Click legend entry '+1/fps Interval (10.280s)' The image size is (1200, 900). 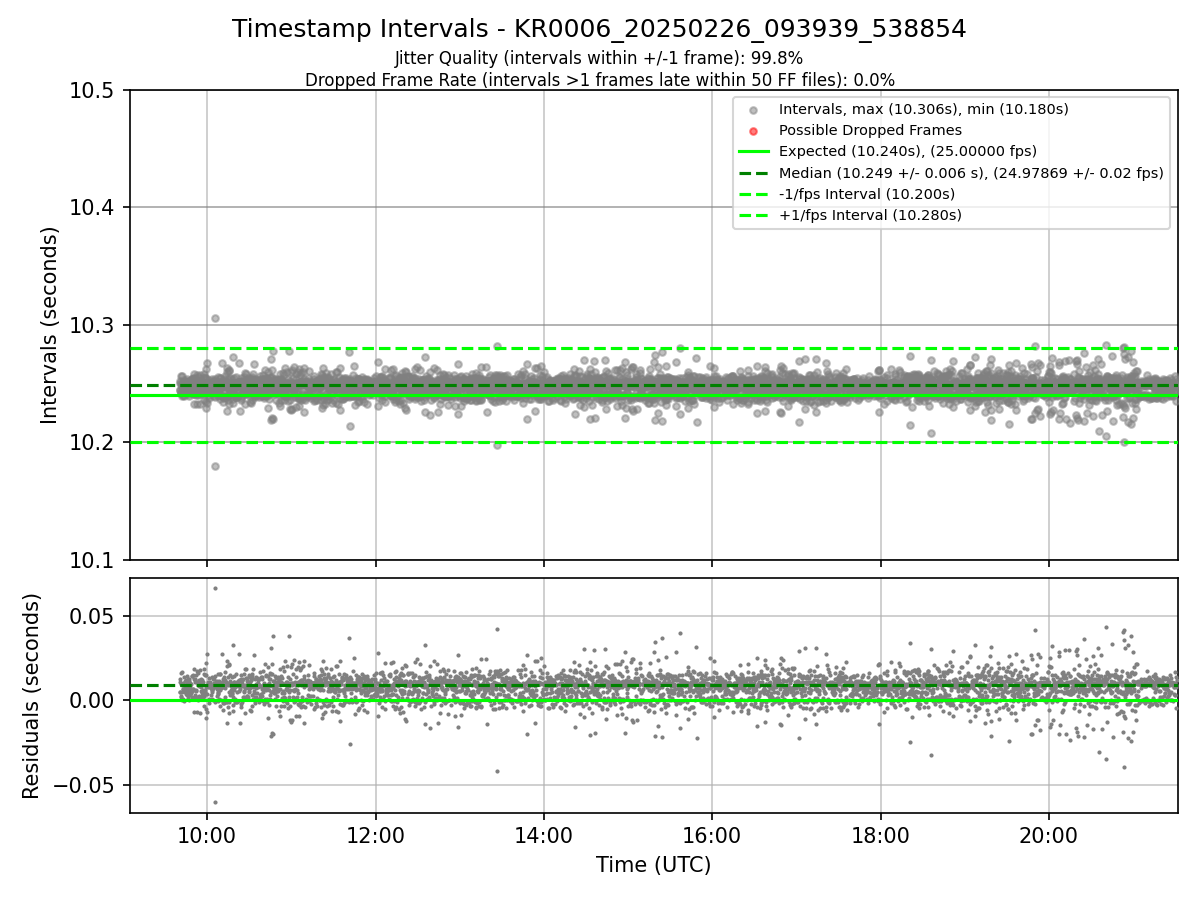870,215
